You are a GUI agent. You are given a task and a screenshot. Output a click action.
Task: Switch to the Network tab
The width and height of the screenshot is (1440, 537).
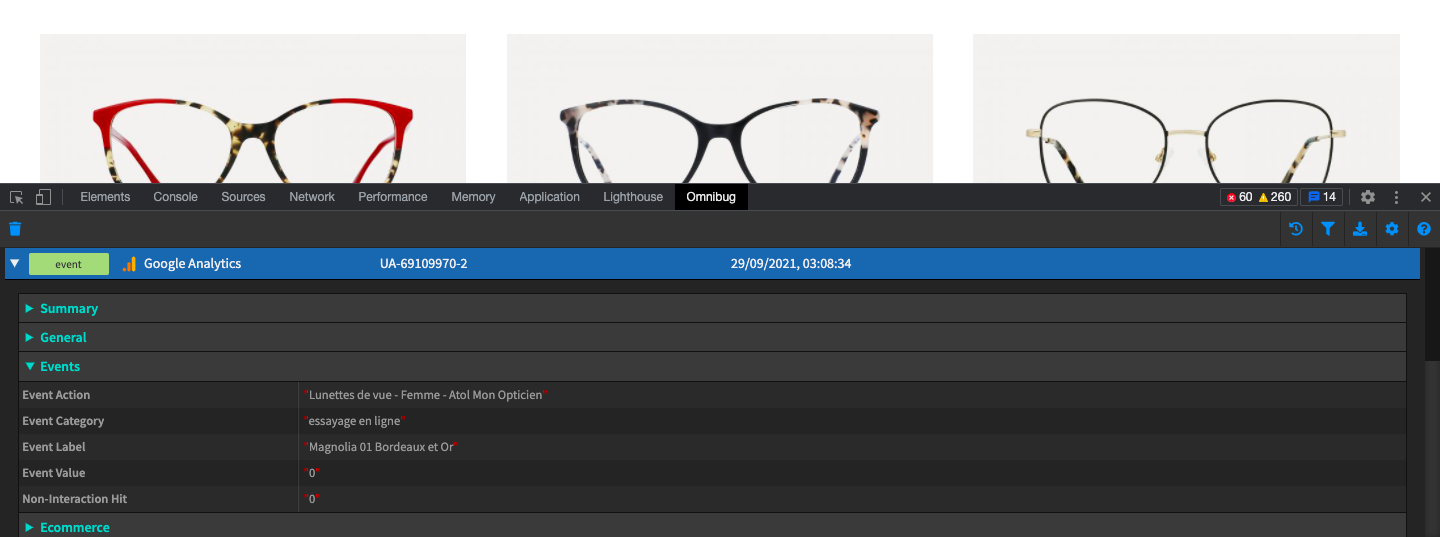coord(312,197)
